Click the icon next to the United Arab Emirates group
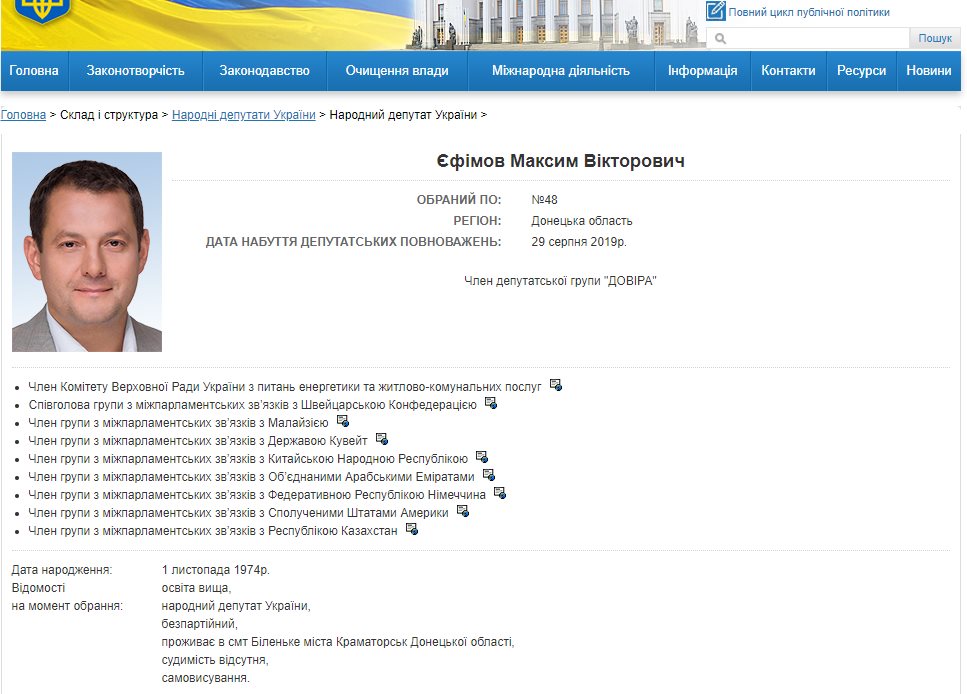This screenshot has height=694, width=967. pyautogui.click(x=489, y=475)
